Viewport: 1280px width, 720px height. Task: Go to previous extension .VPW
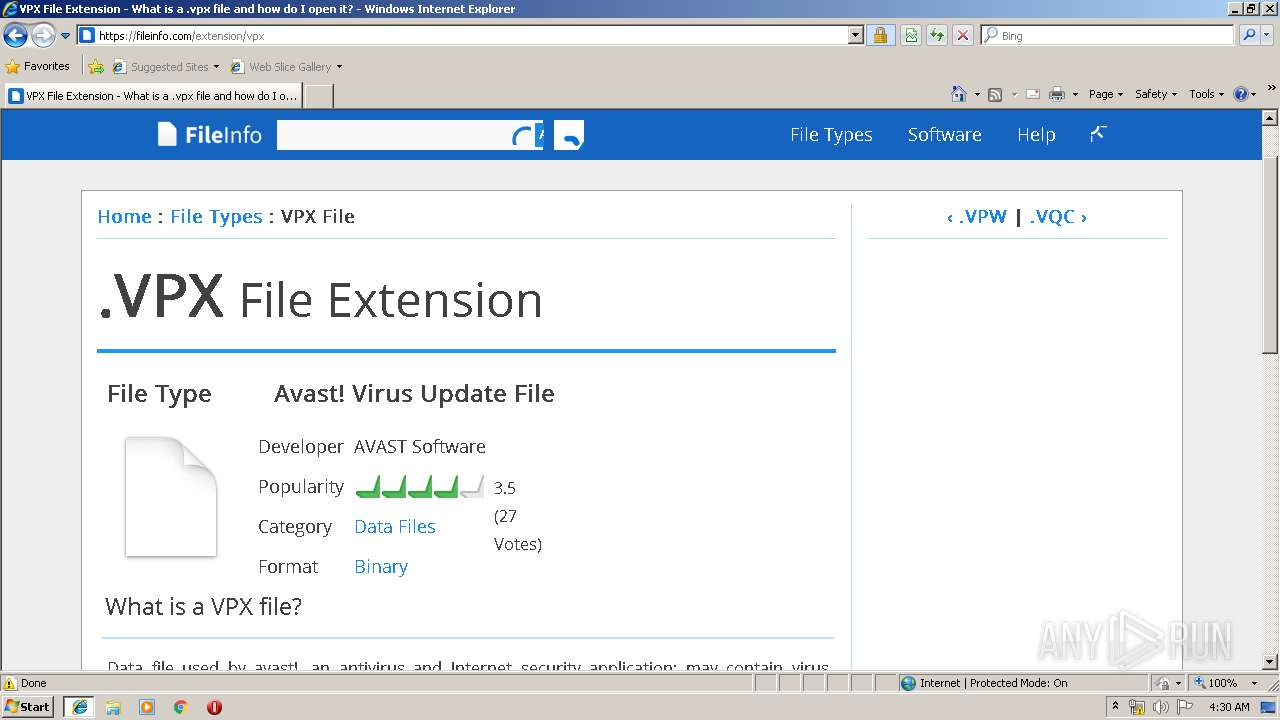(977, 216)
